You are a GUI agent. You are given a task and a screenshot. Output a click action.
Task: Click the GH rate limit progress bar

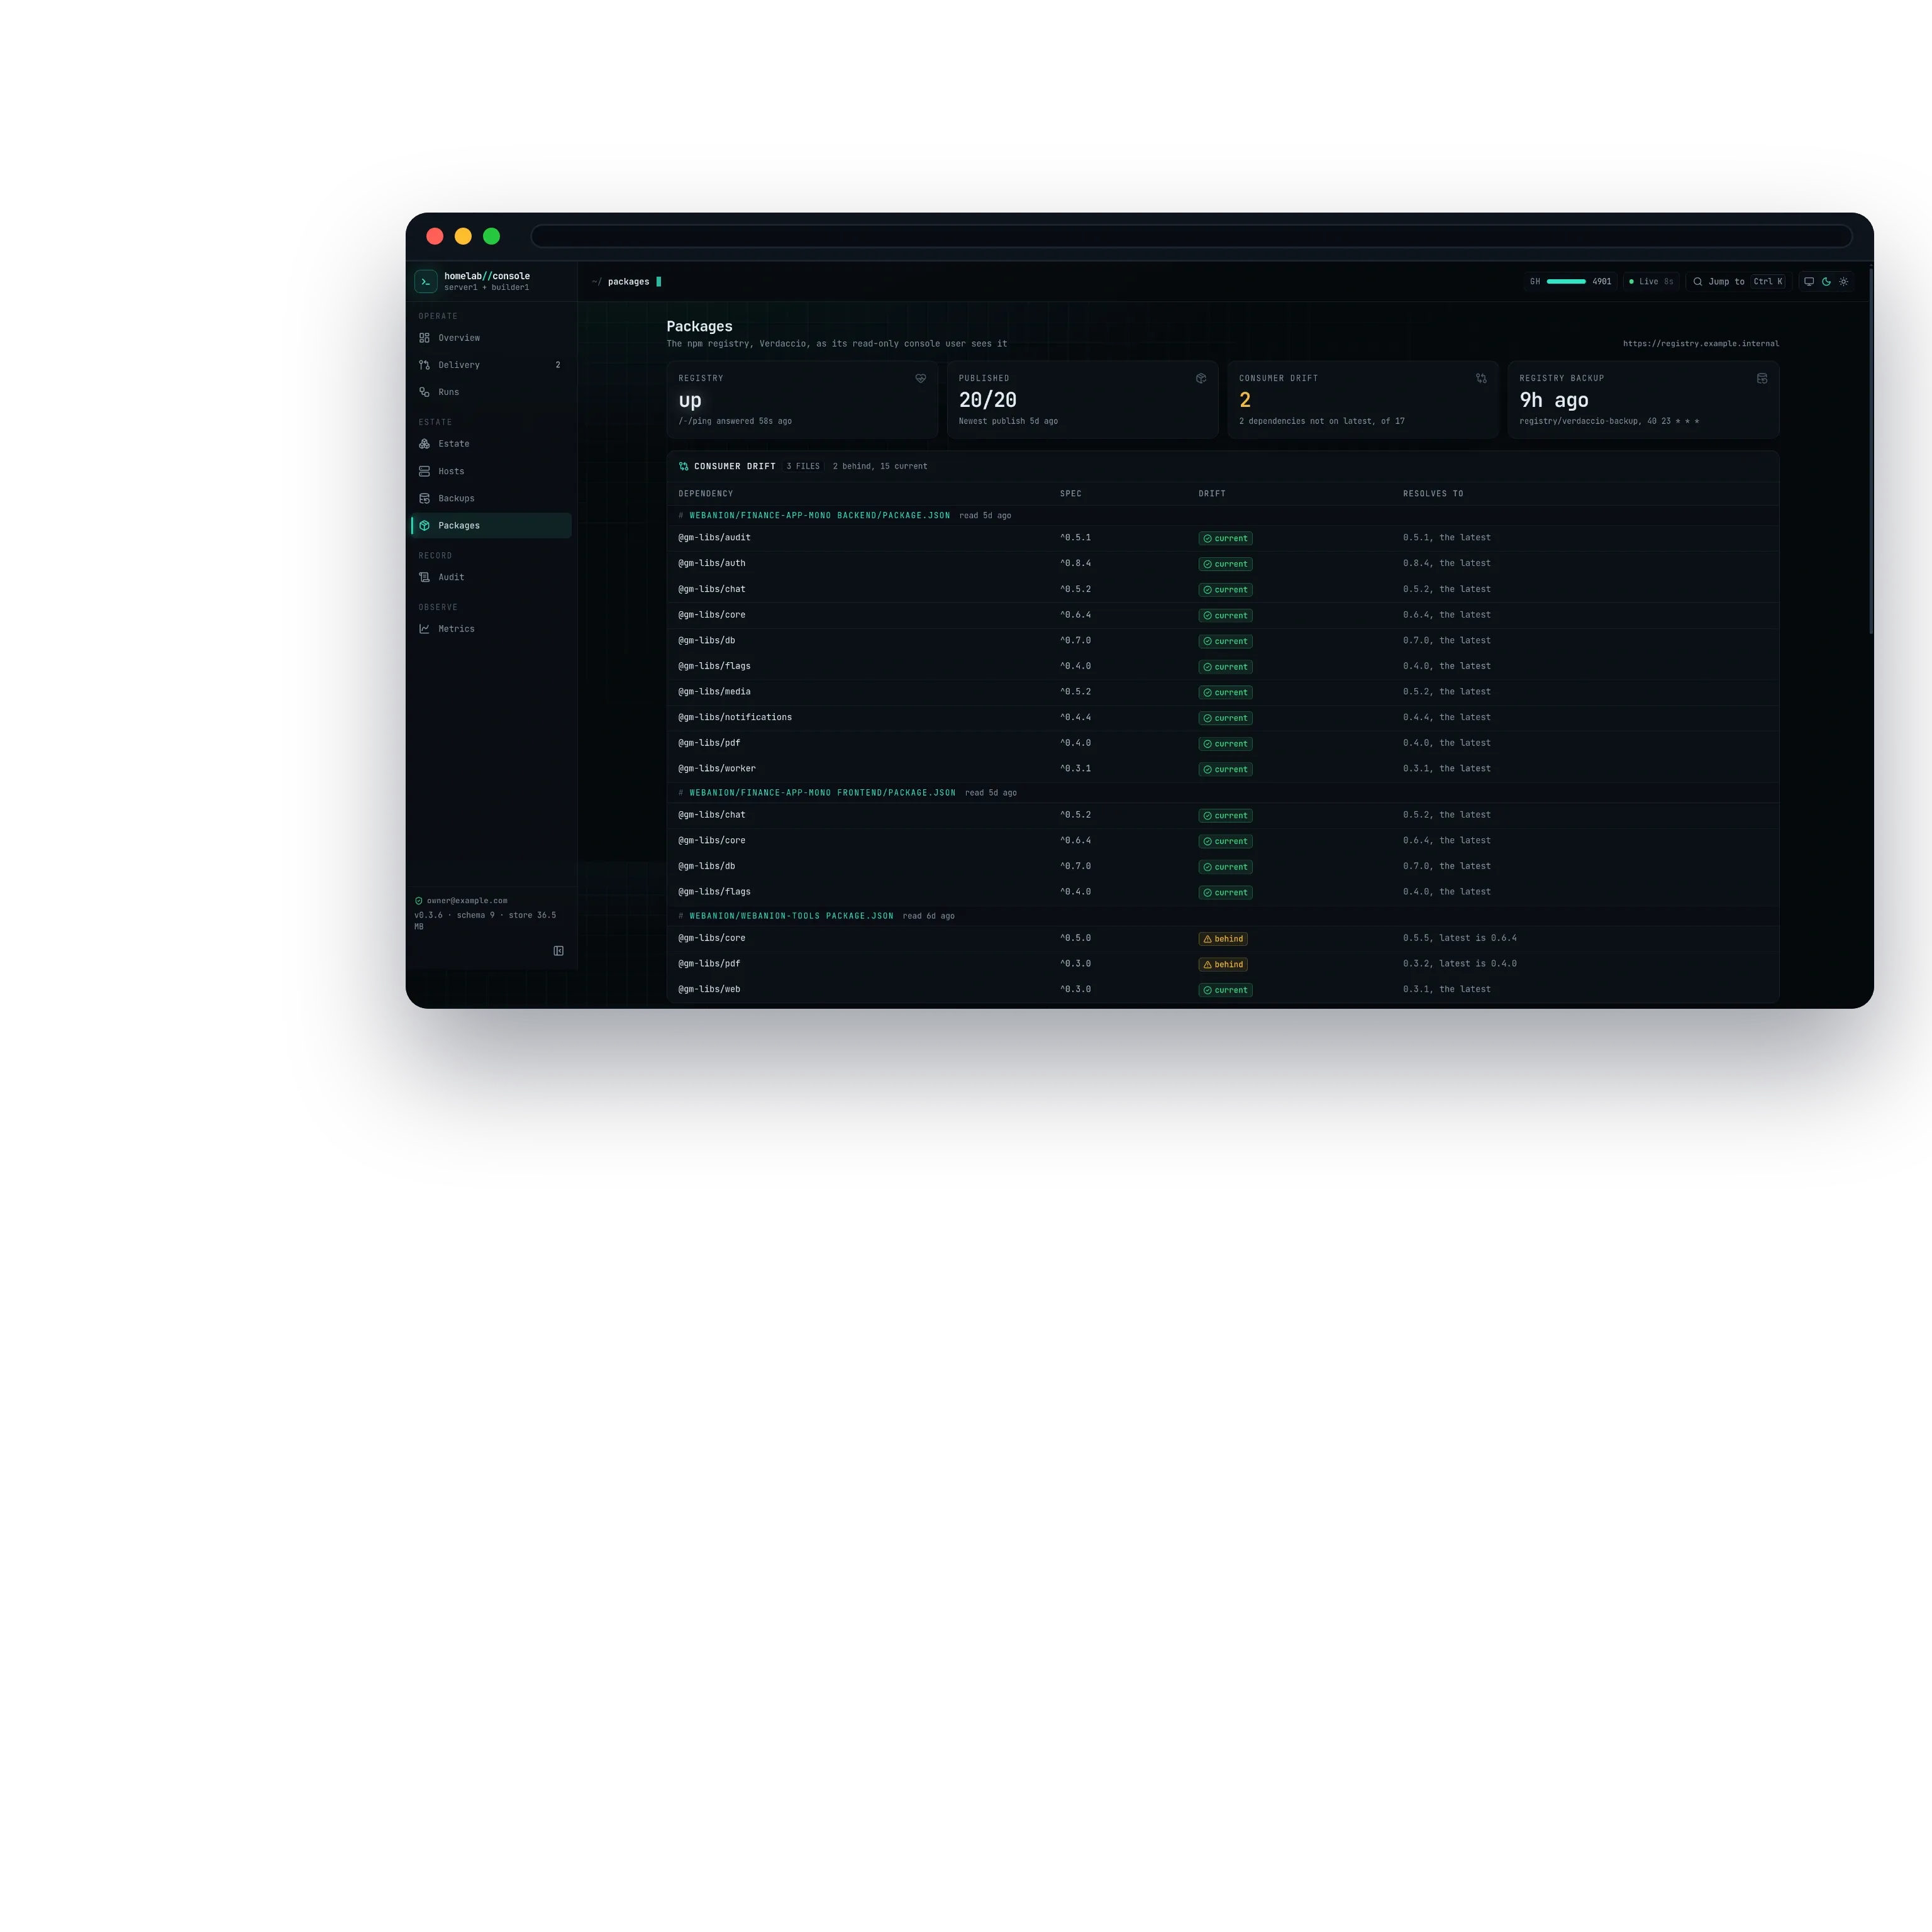[x=1566, y=282]
